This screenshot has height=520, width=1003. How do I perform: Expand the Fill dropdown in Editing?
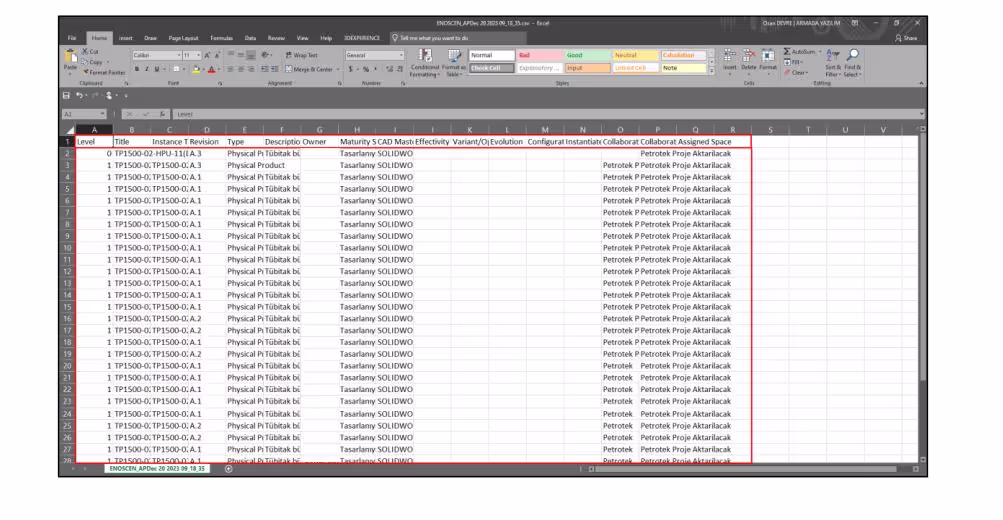coord(801,62)
